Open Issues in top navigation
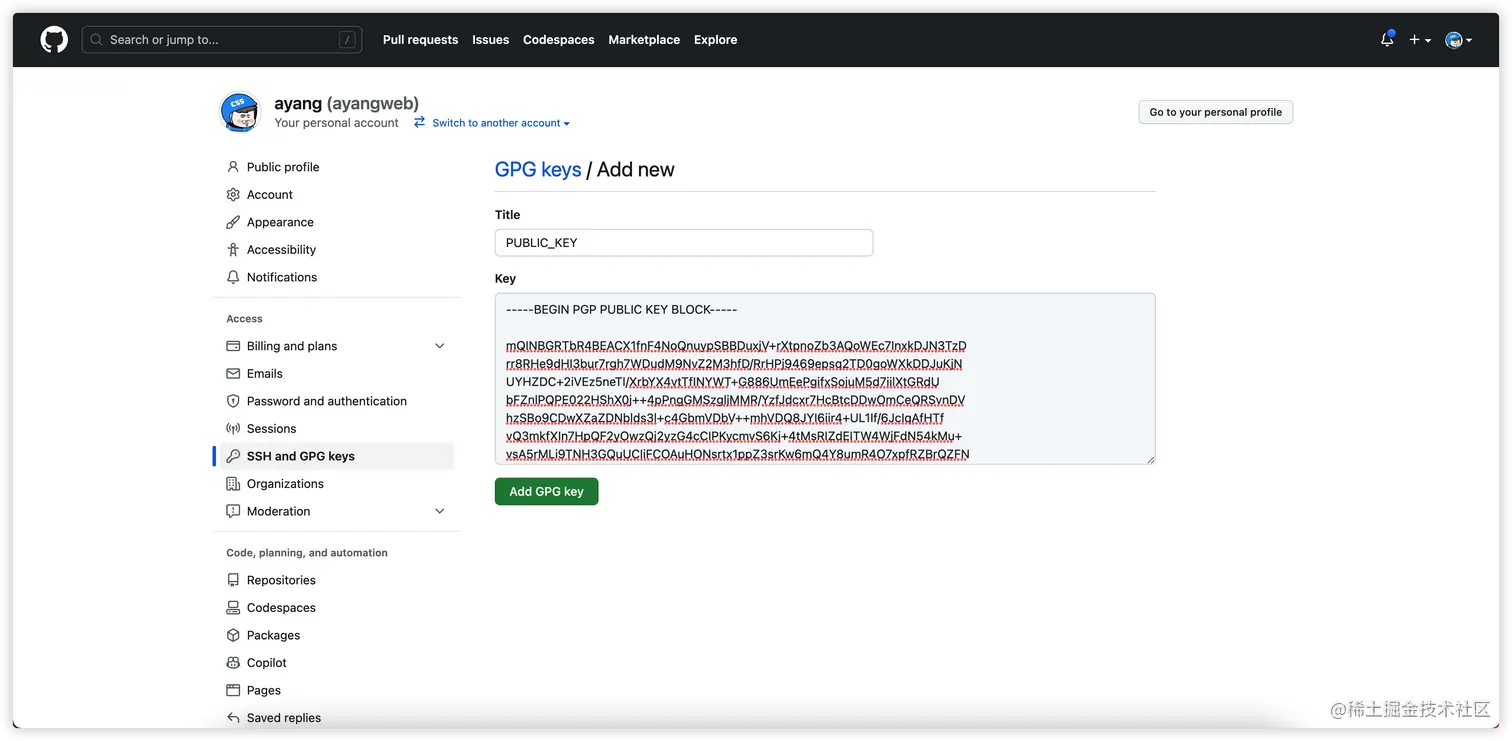Image resolution: width=1512 pixels, height=741 pixels. pos(490,40)
